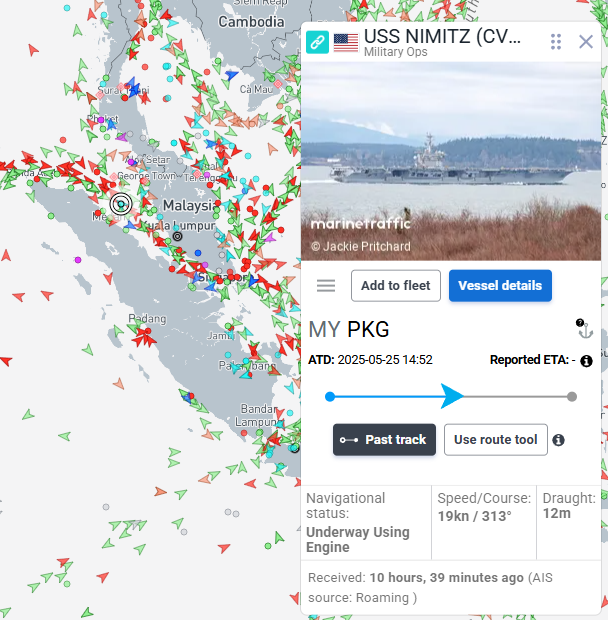Image resolution: width=608 pixels, height=620 pixels.
Task: Click the black target marker near Kuala Lumpur
Action: pos(177,236)
